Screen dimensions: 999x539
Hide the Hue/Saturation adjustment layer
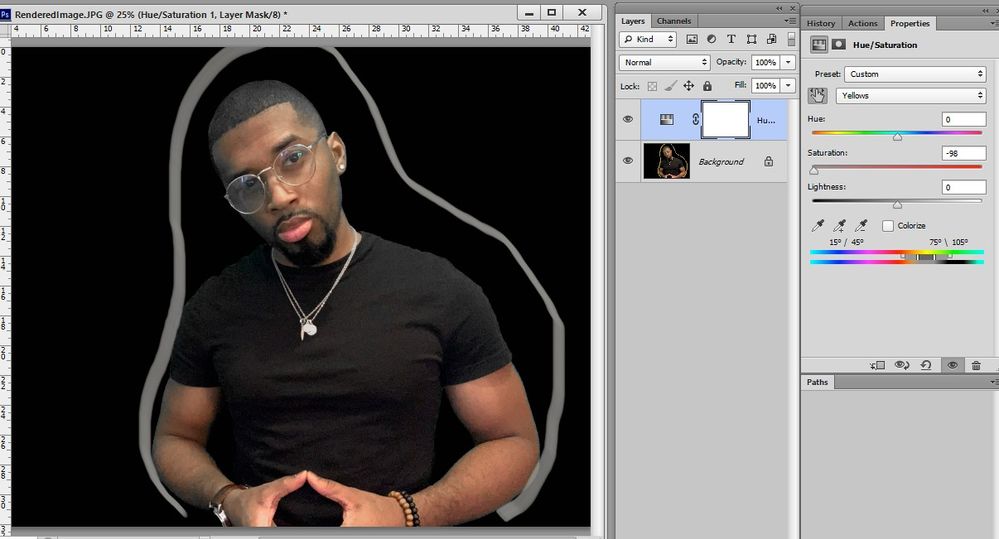[x=628, y=119]
